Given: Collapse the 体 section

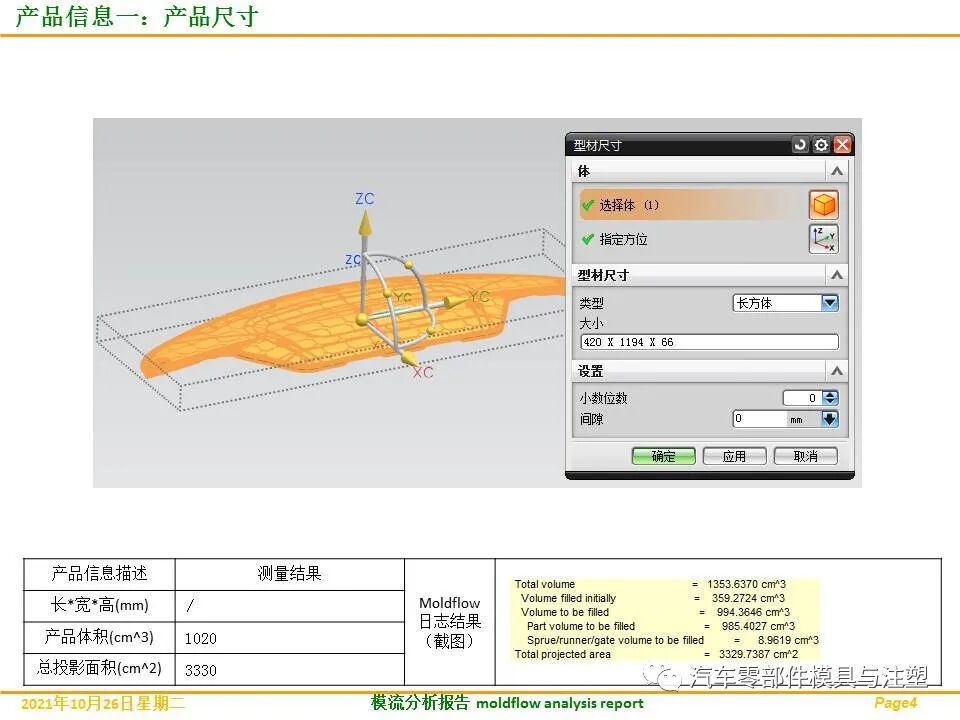Looking at the screenshot, I should (837, 170).
